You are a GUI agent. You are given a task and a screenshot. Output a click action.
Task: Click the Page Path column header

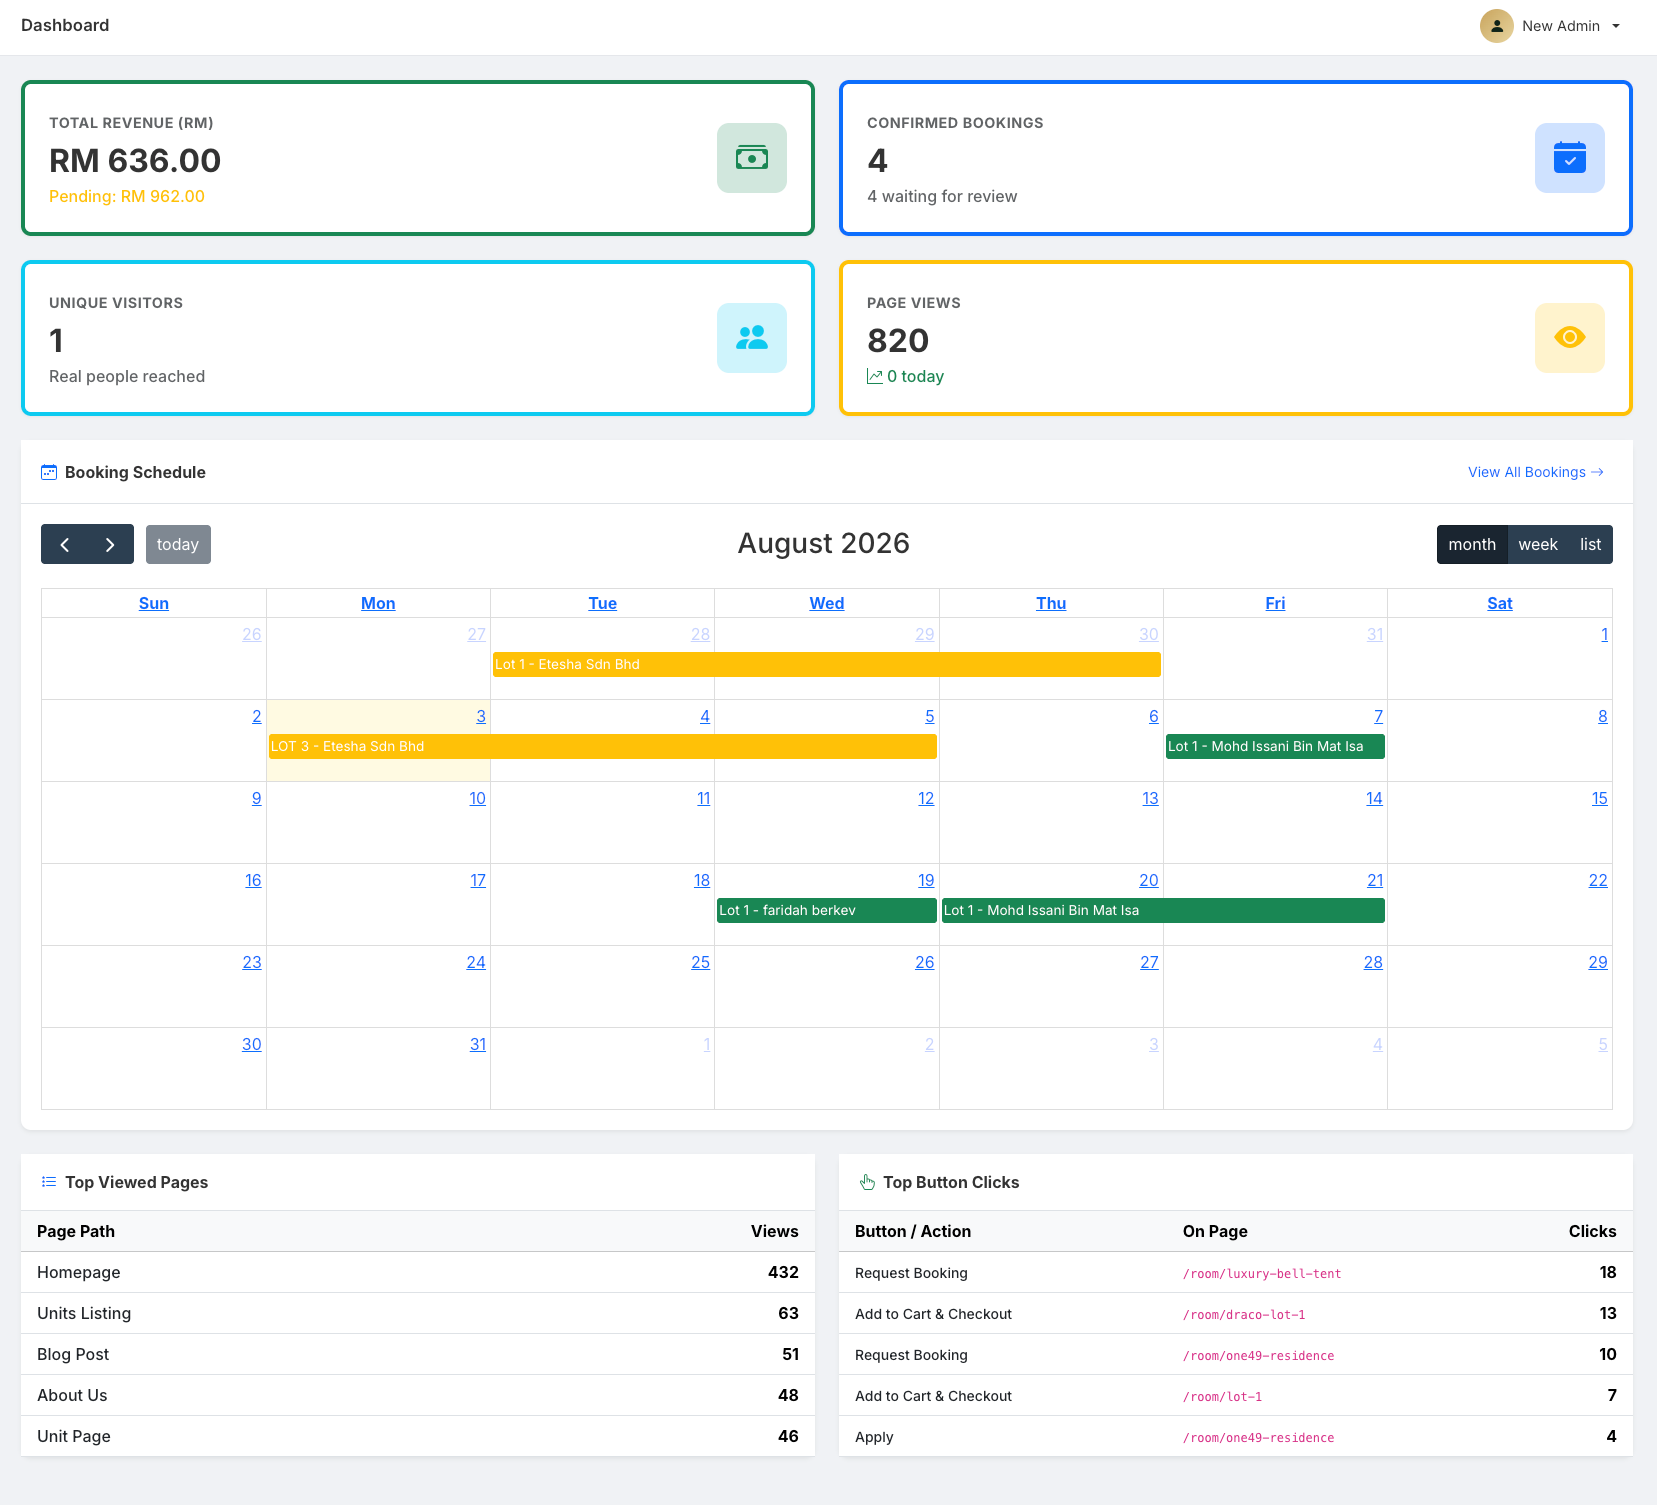click(76, 1231)
